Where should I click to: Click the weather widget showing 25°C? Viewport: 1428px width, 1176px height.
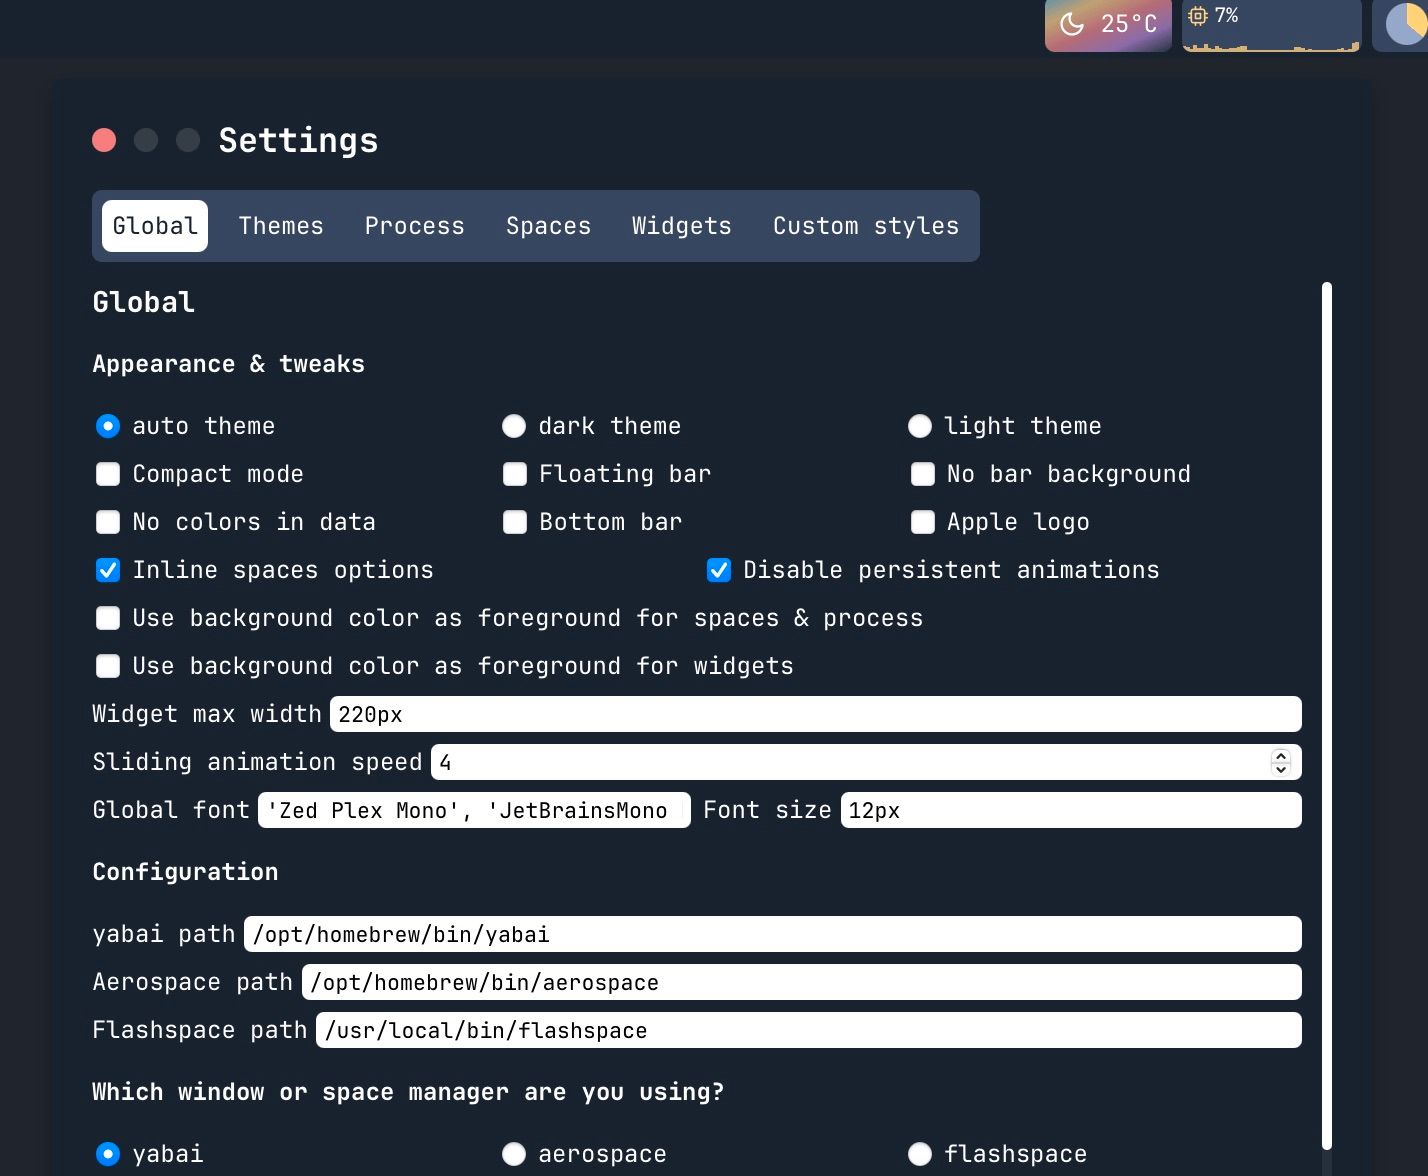point(1108,25)
